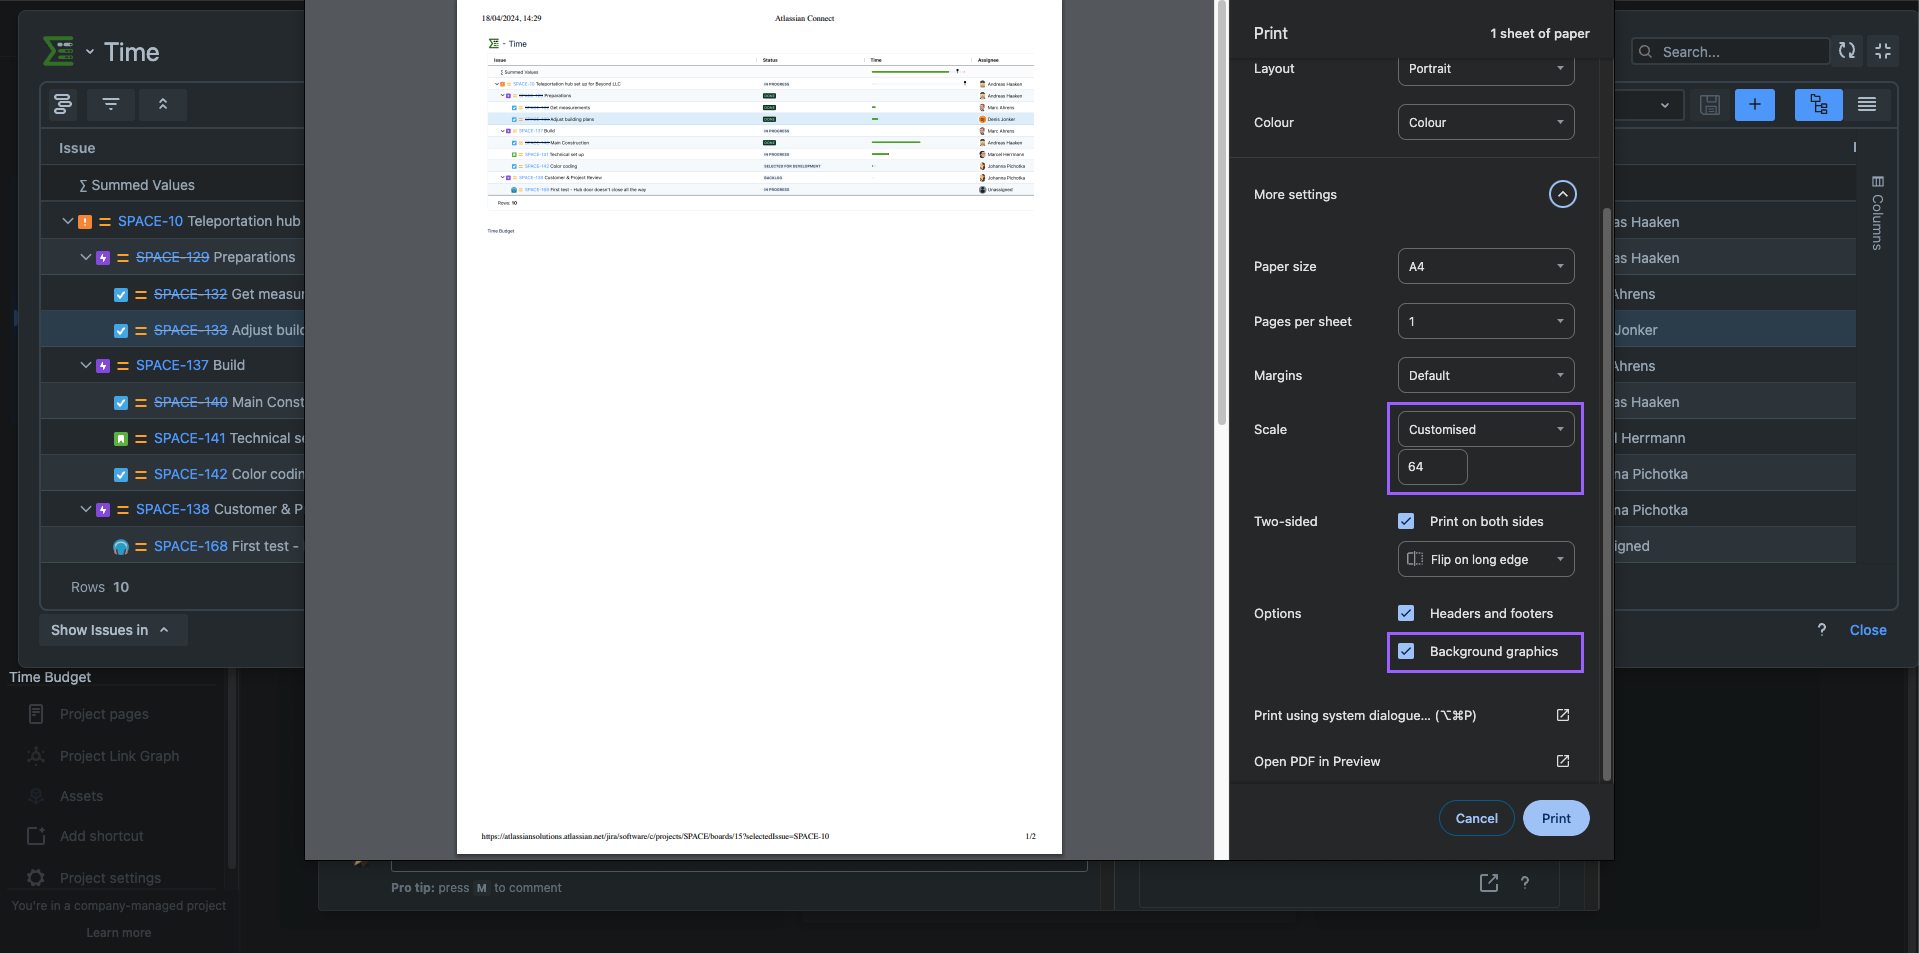This screenshot has height=953, width=1919.
Task: Save the current view via the floppy disk icon
Action: tap(1709, 104)
